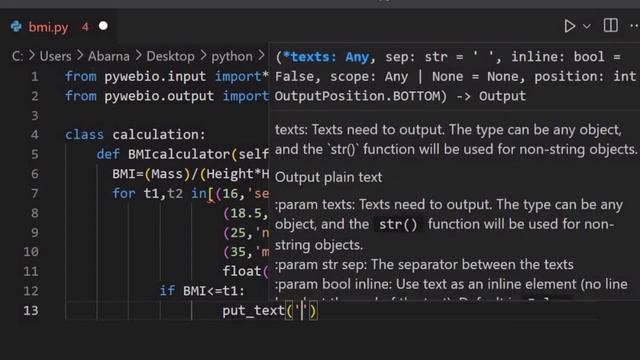Run the Python file with play button

[x=569, y=26]
